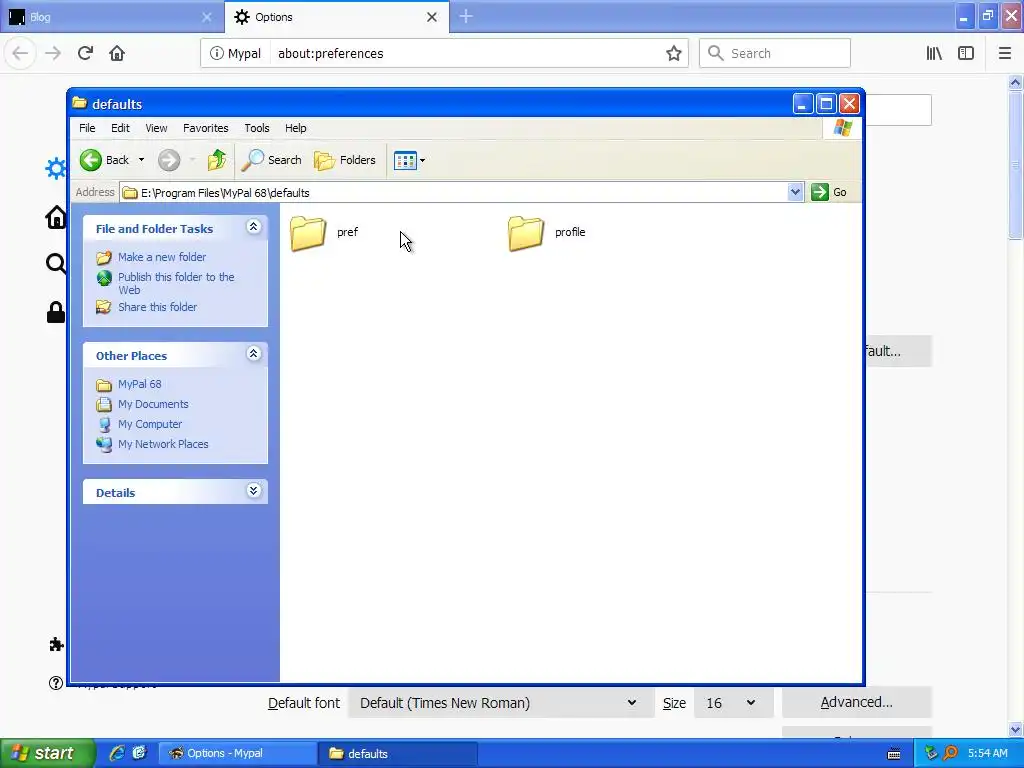The height and width of the screenshot is (768, 1024).
Task: Bookmark page with the star icon
Action: coord(673,54)
